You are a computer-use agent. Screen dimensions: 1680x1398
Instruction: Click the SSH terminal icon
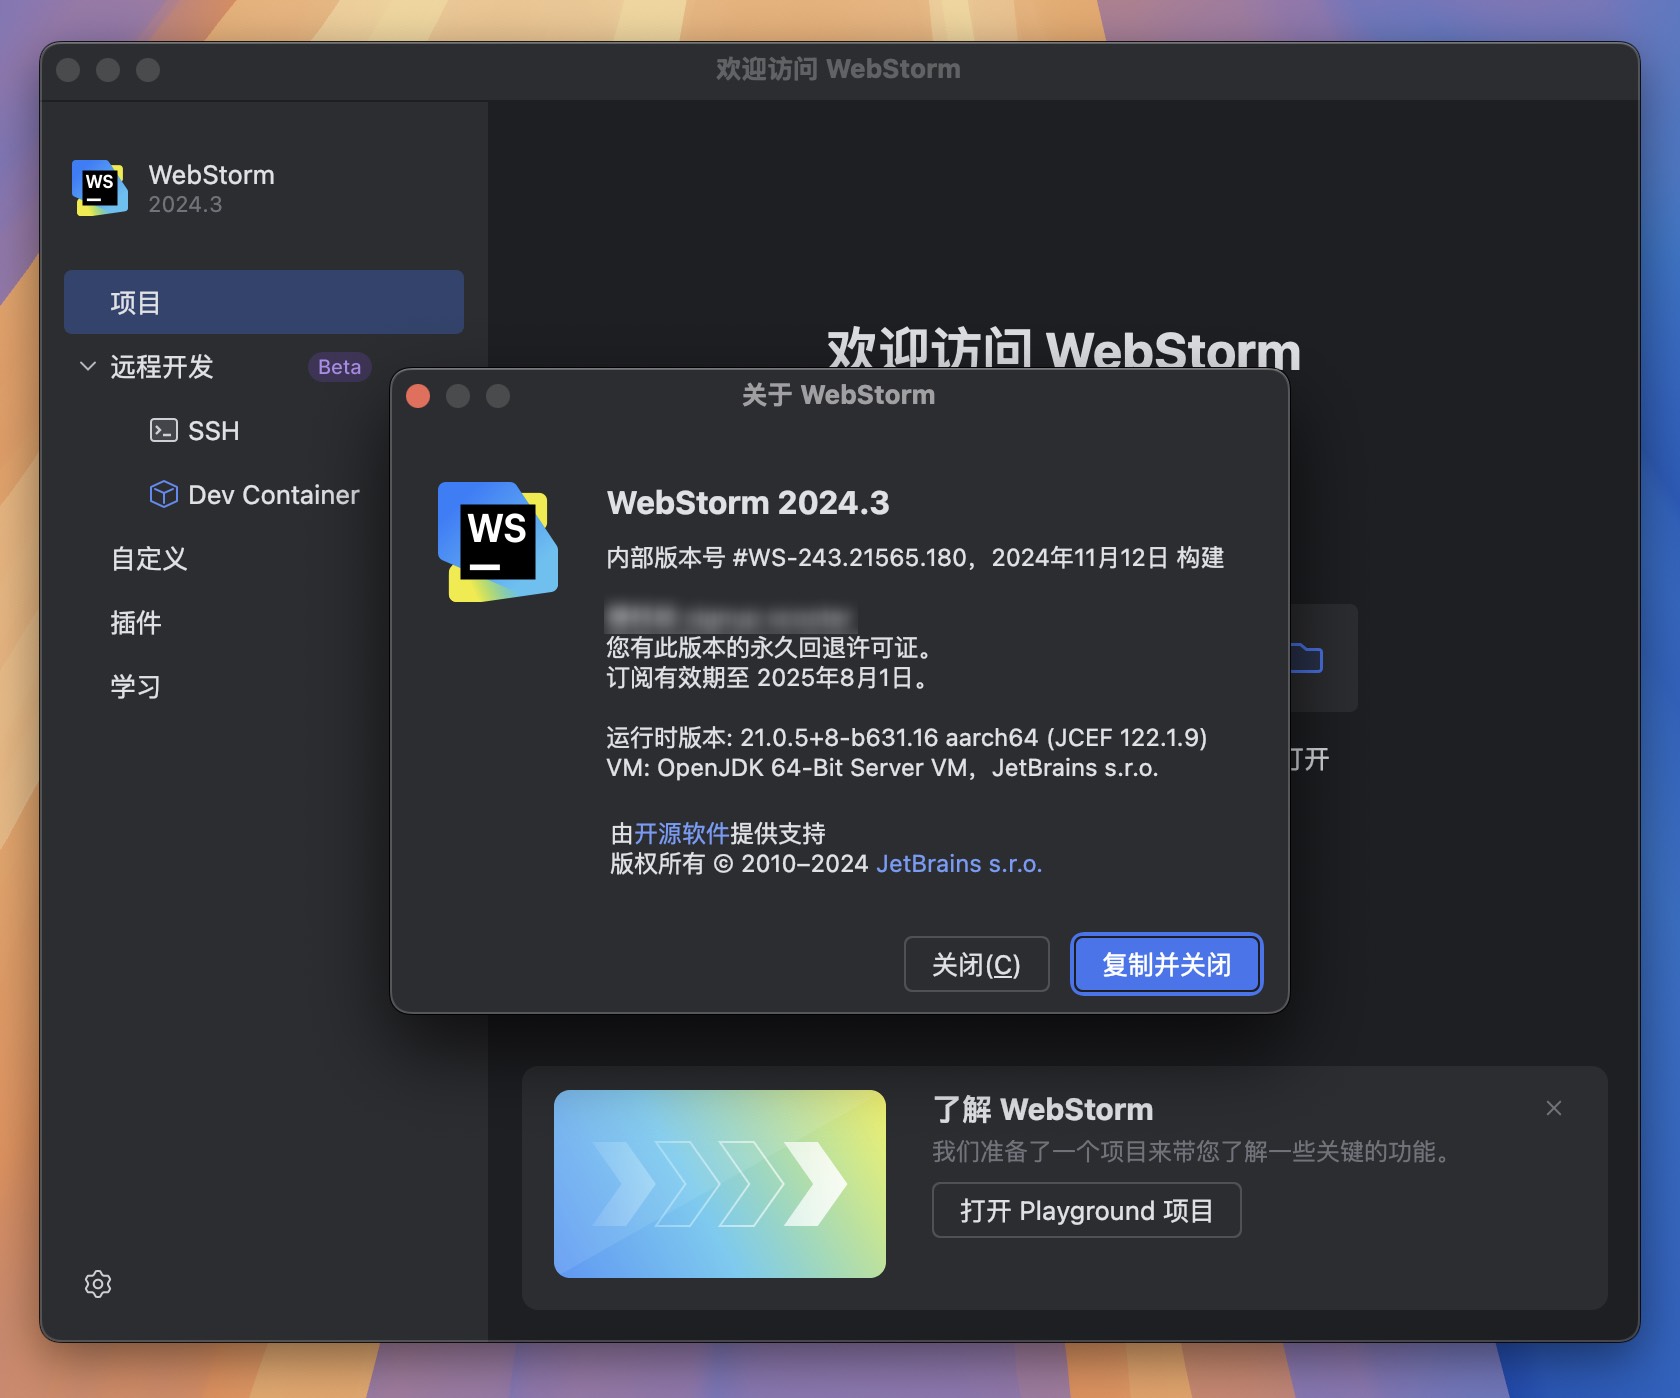(163, 431)
